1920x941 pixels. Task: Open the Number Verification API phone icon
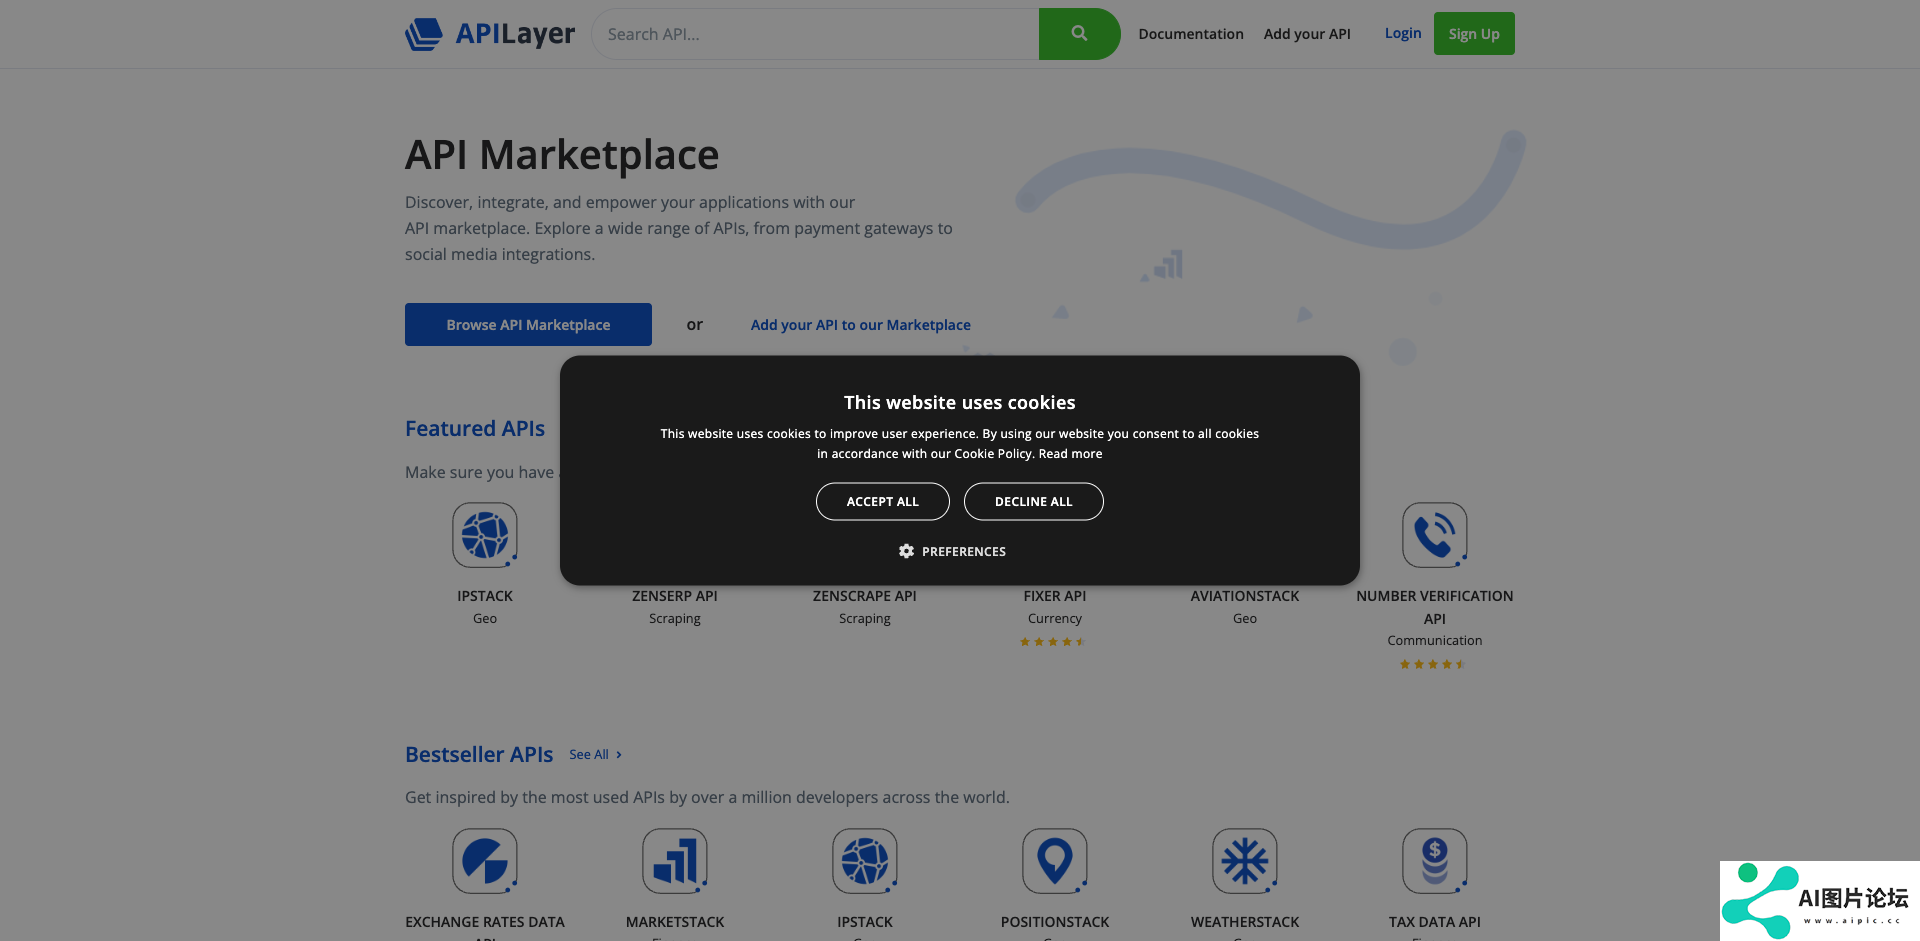tap(1435, 535)
